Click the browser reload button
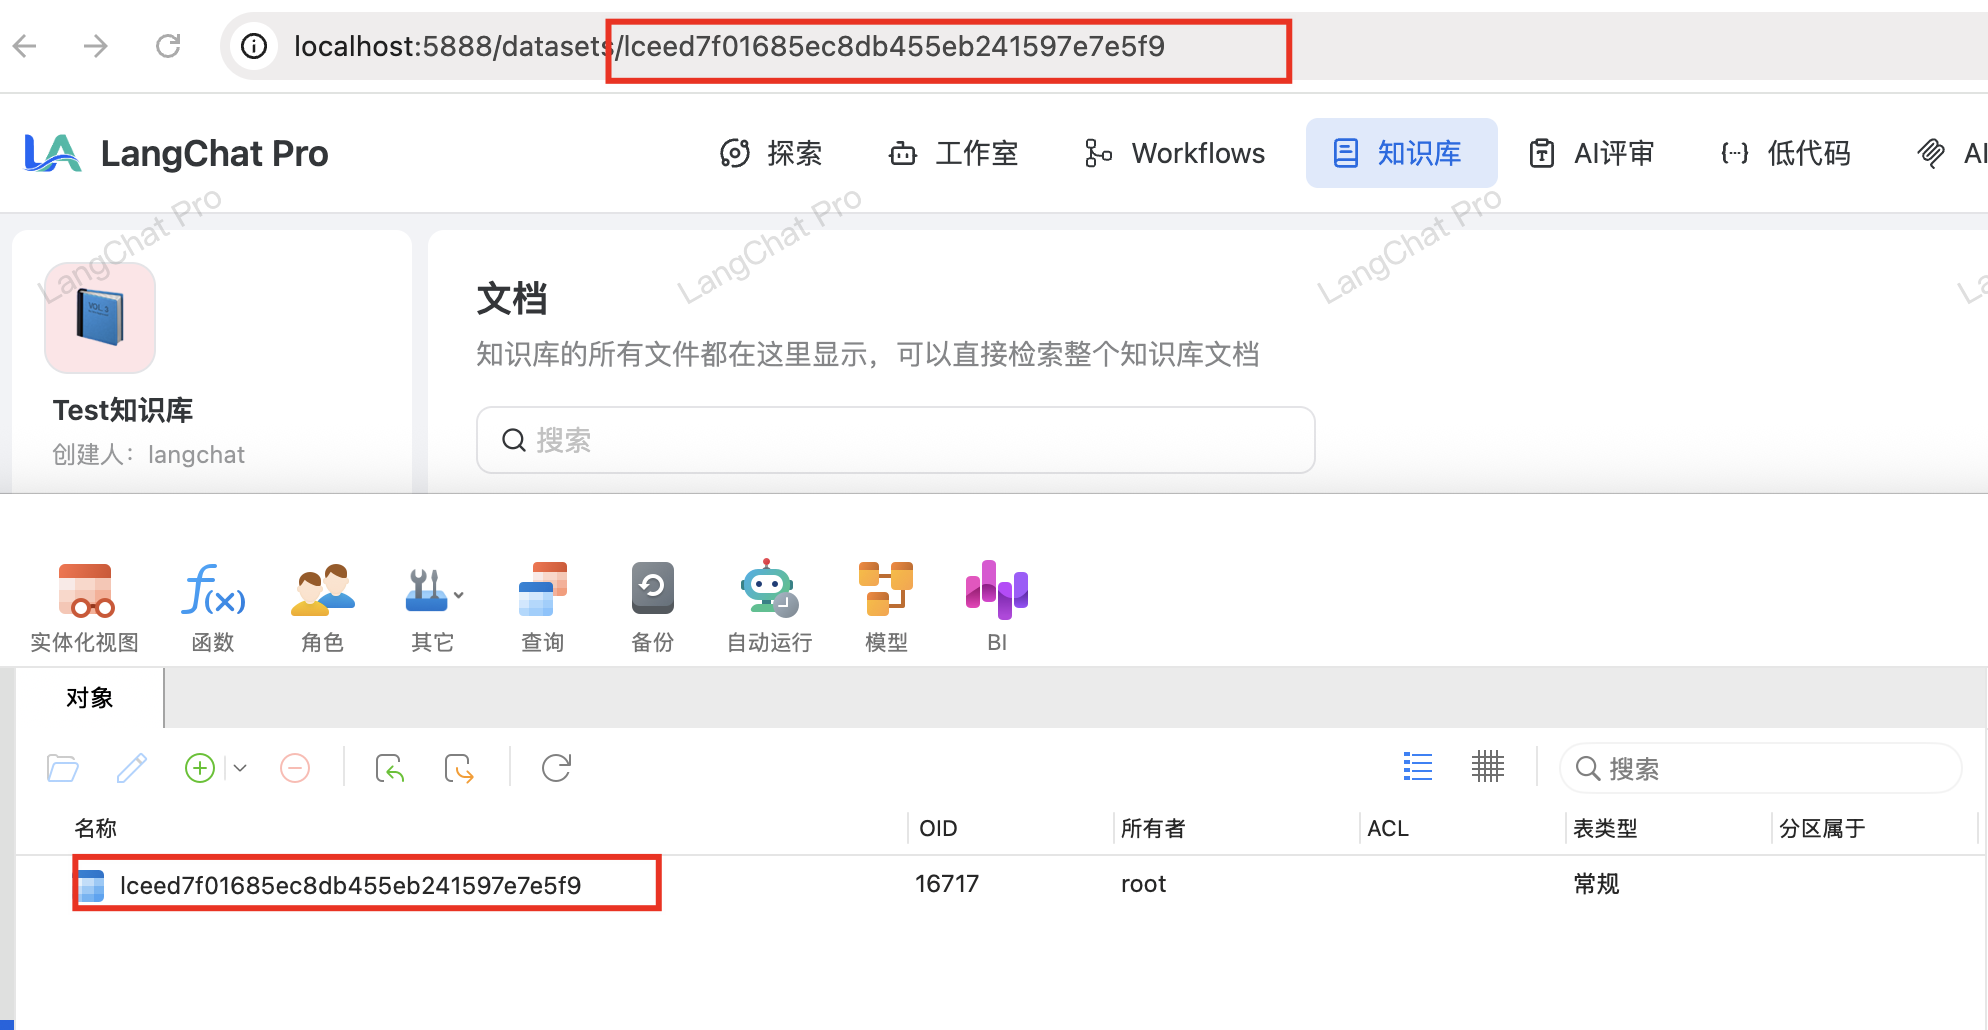Screen dimensions: 1988x1030 (x=168, y=46)
